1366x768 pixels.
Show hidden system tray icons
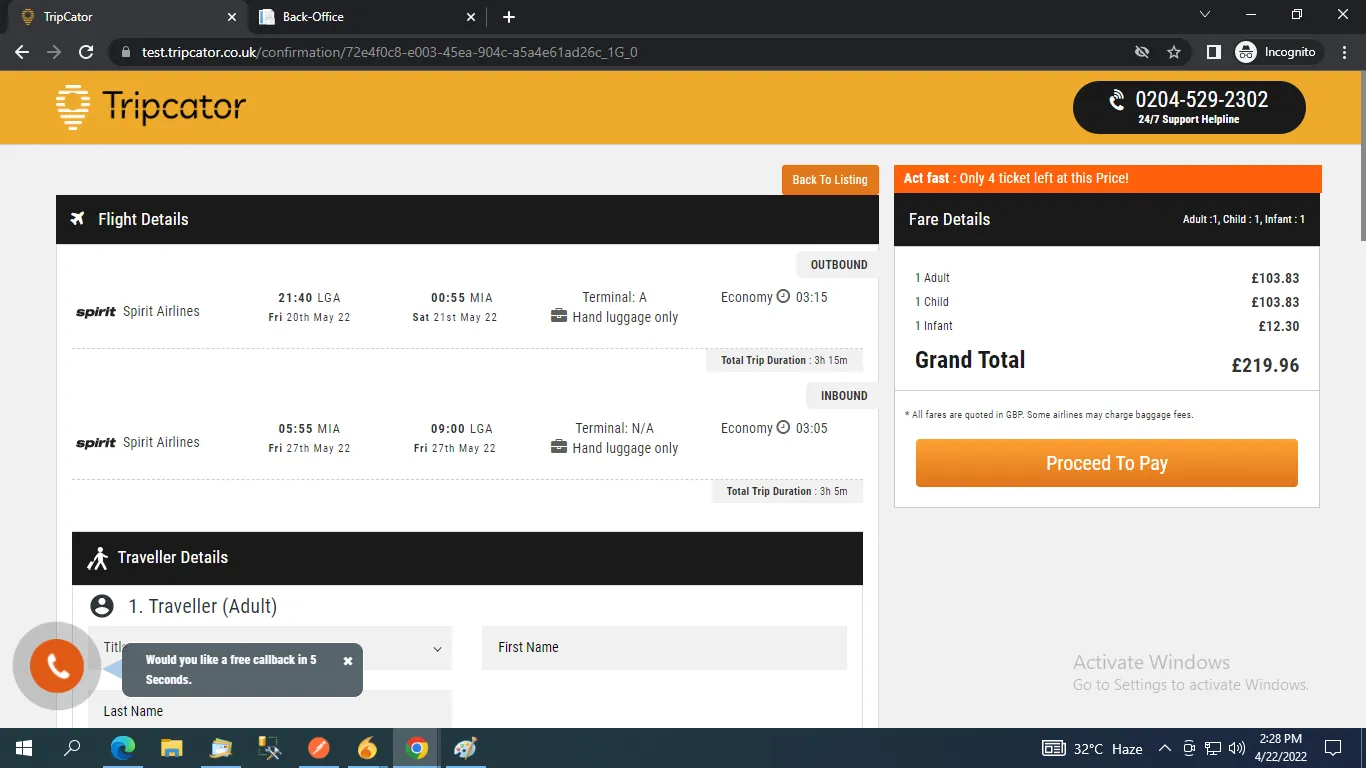1164,748
